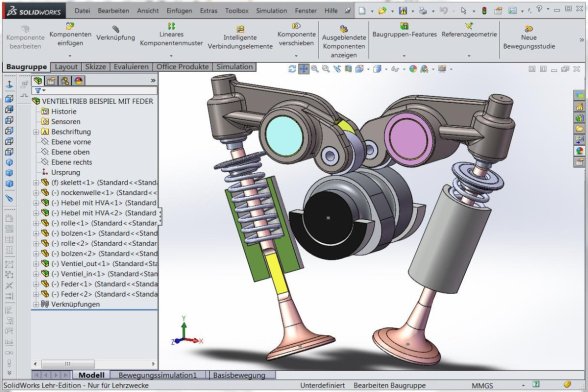The height and width of the screenshot is (392, 588).
Task: Select the rolle<1> component
Action: coord(104,223)
